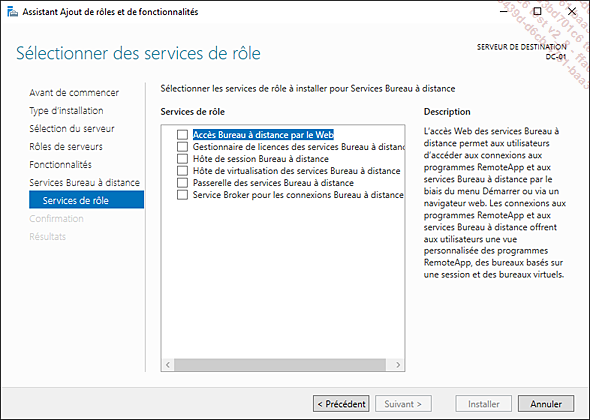
Task: Click the left arrow of horizontal scrollbar
Action: click(168, 365)
